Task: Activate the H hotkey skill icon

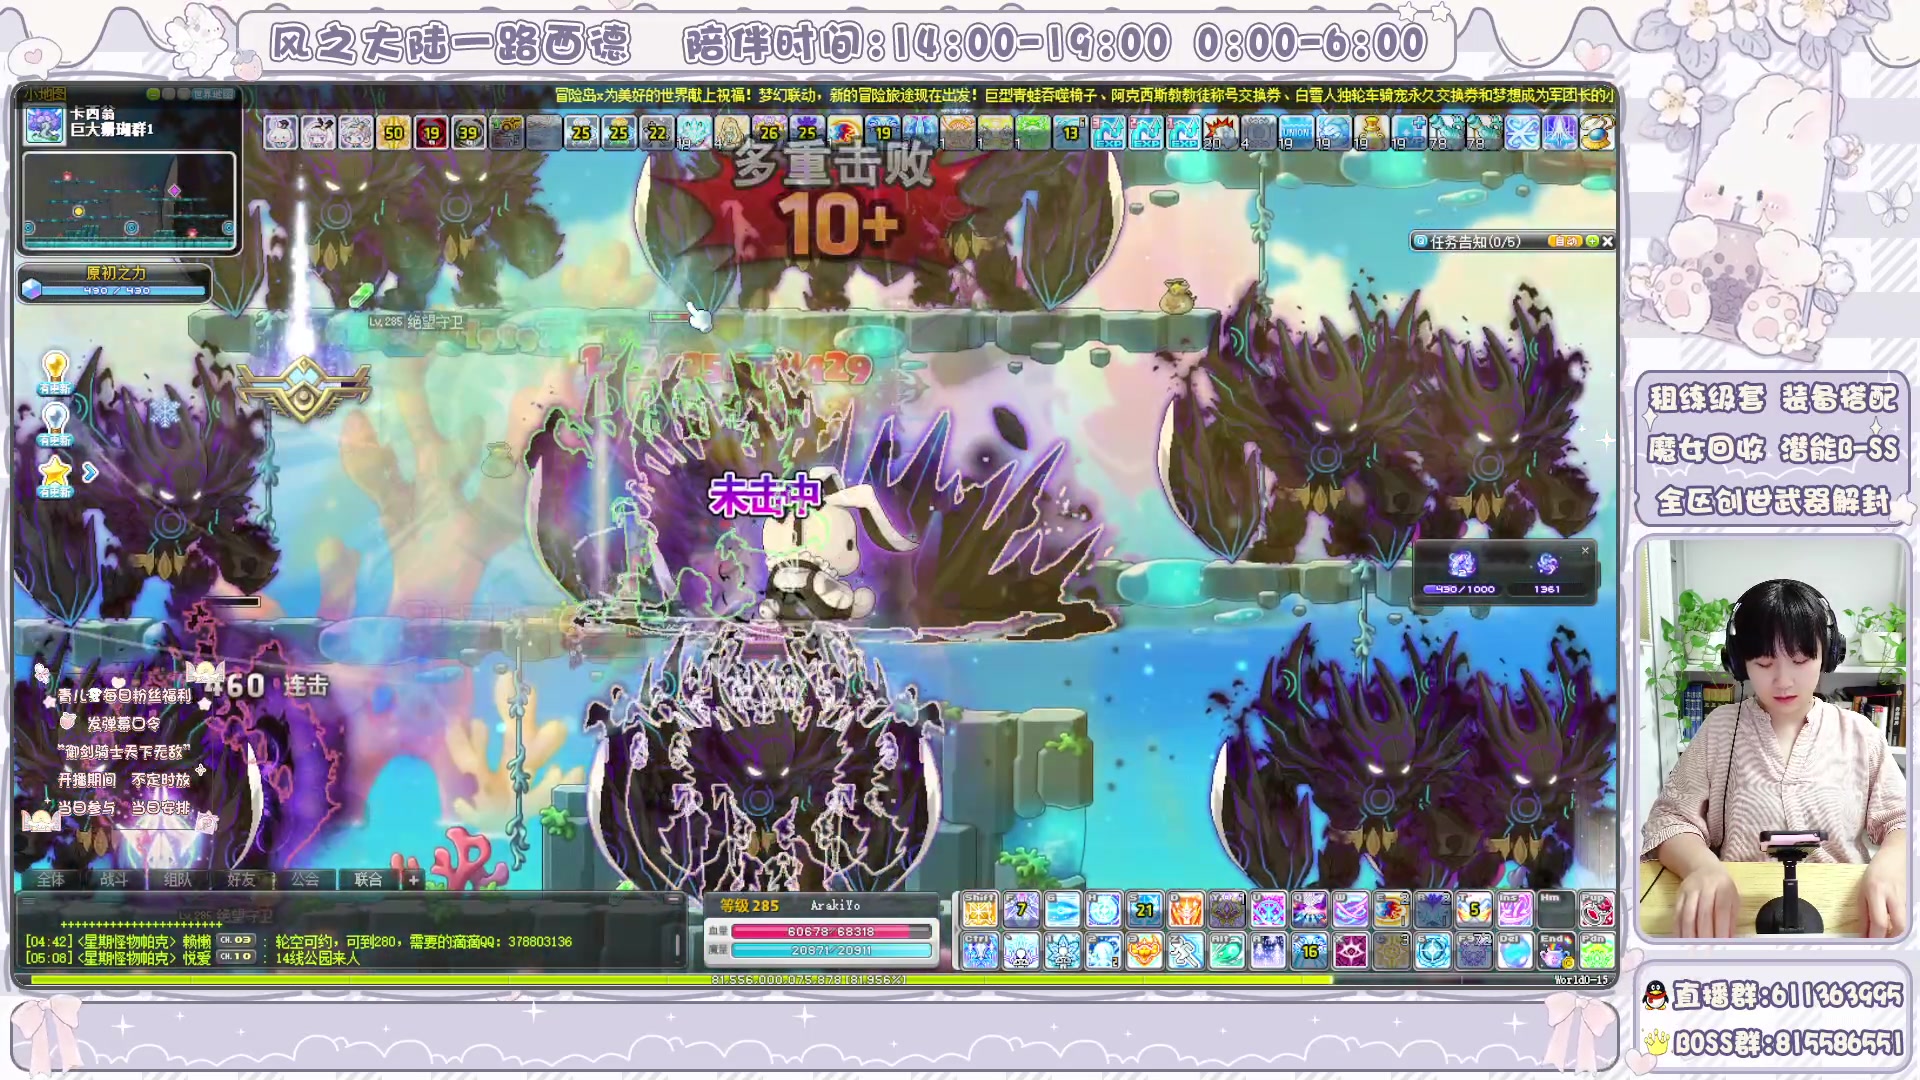Action: click(x=1103, y=909)
